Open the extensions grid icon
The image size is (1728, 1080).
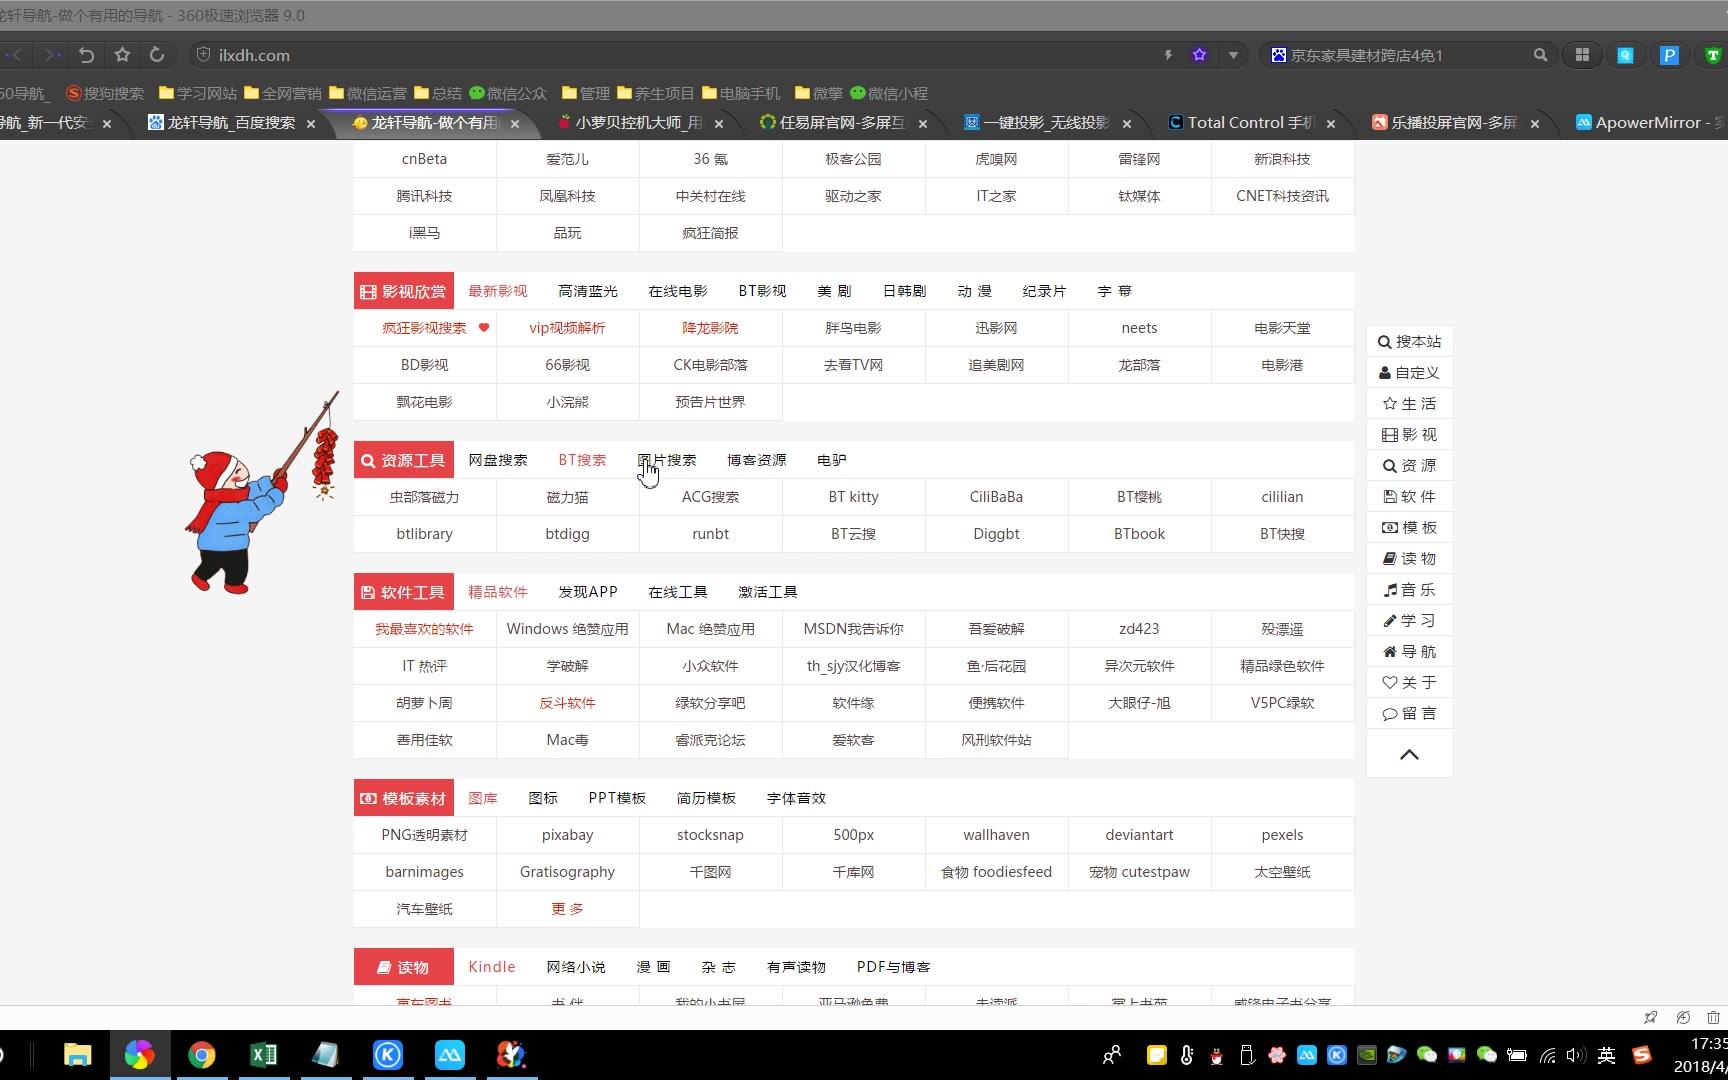coord(1582,55)
